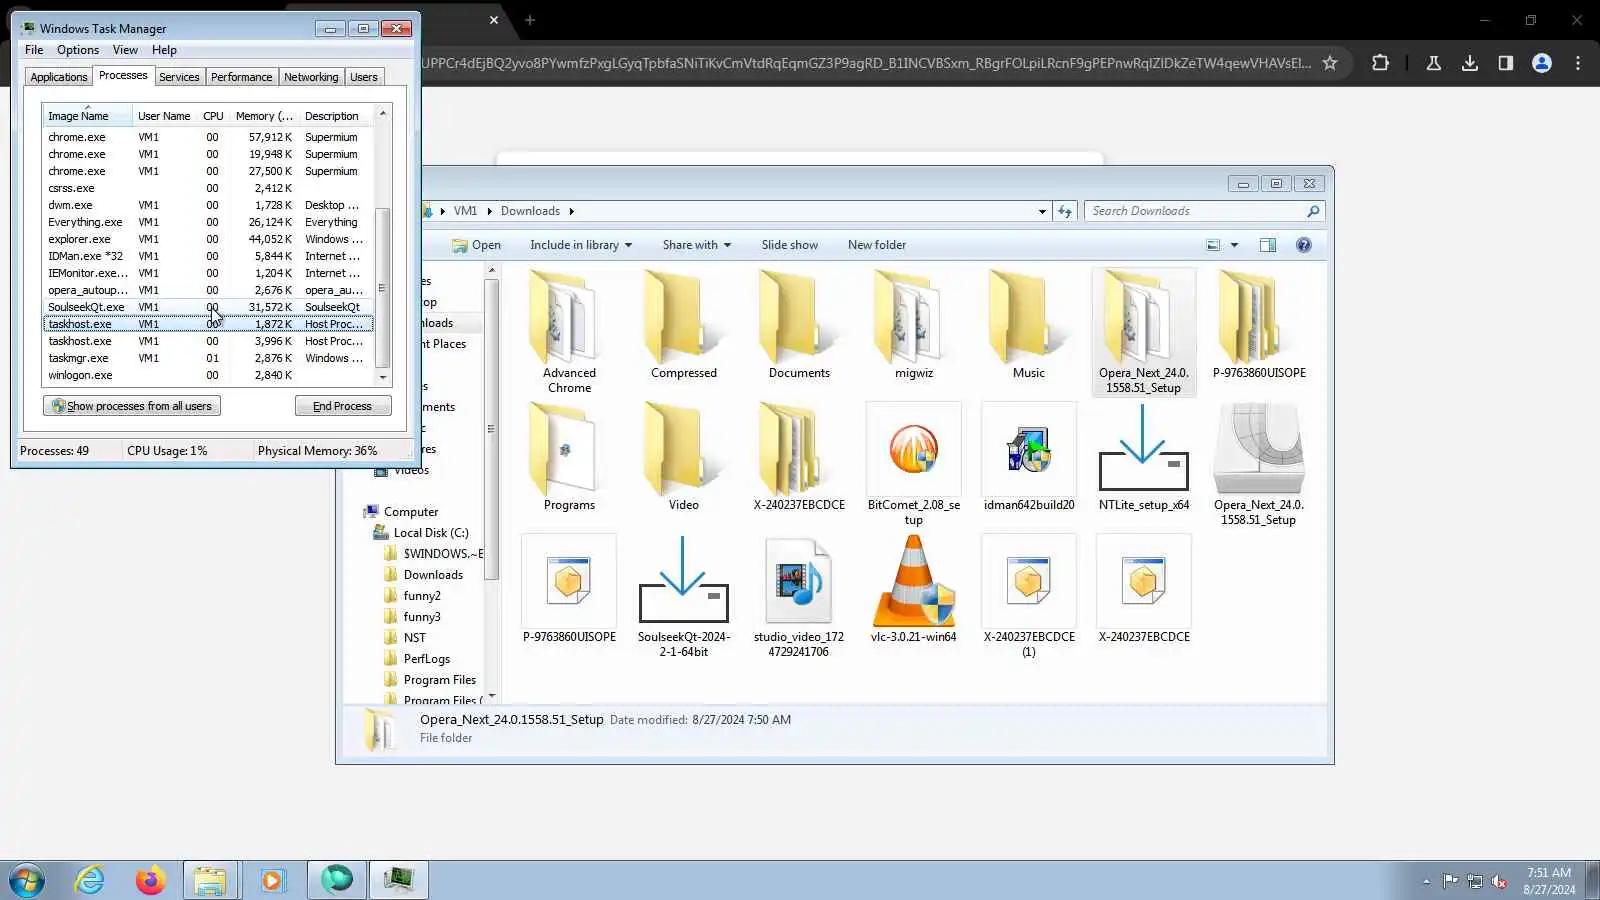Viewport: 1600px width, 900px height.
Task: Create a New folder
Action: pyautogui.click(x=877, y=245)
